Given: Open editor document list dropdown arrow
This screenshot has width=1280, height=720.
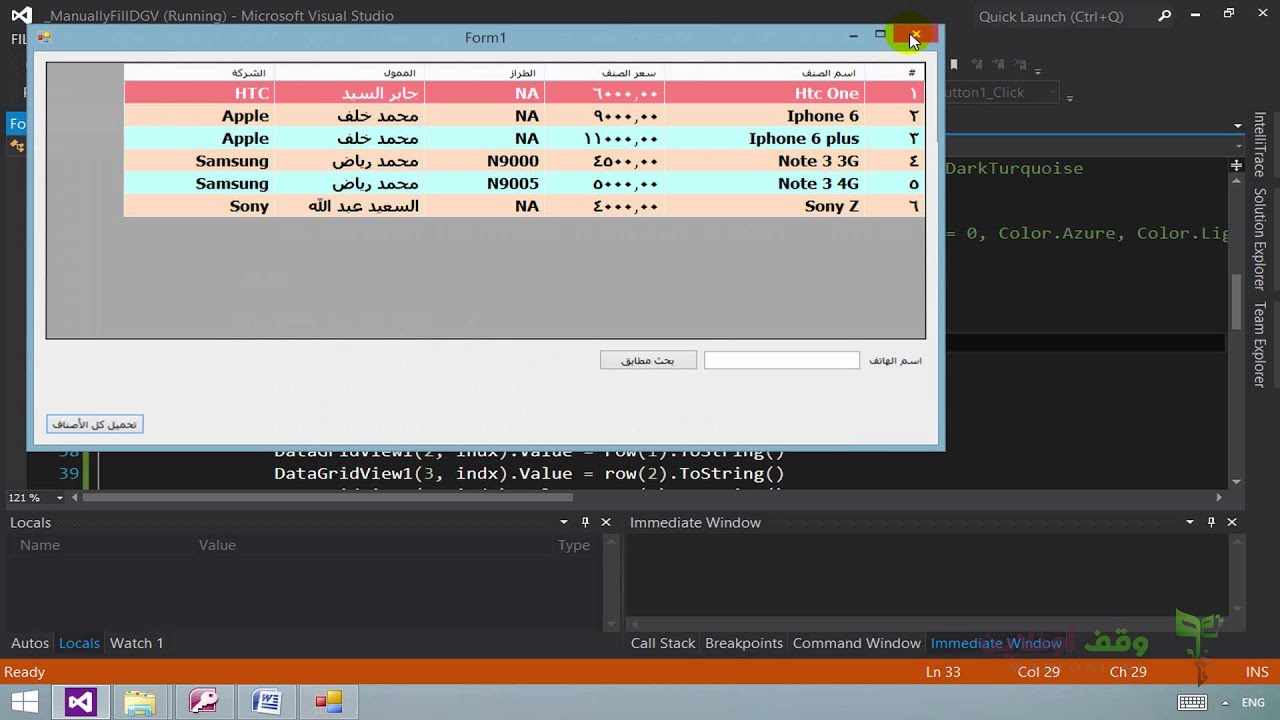Looking at the screenshot, I should [x=1237, y=125].
